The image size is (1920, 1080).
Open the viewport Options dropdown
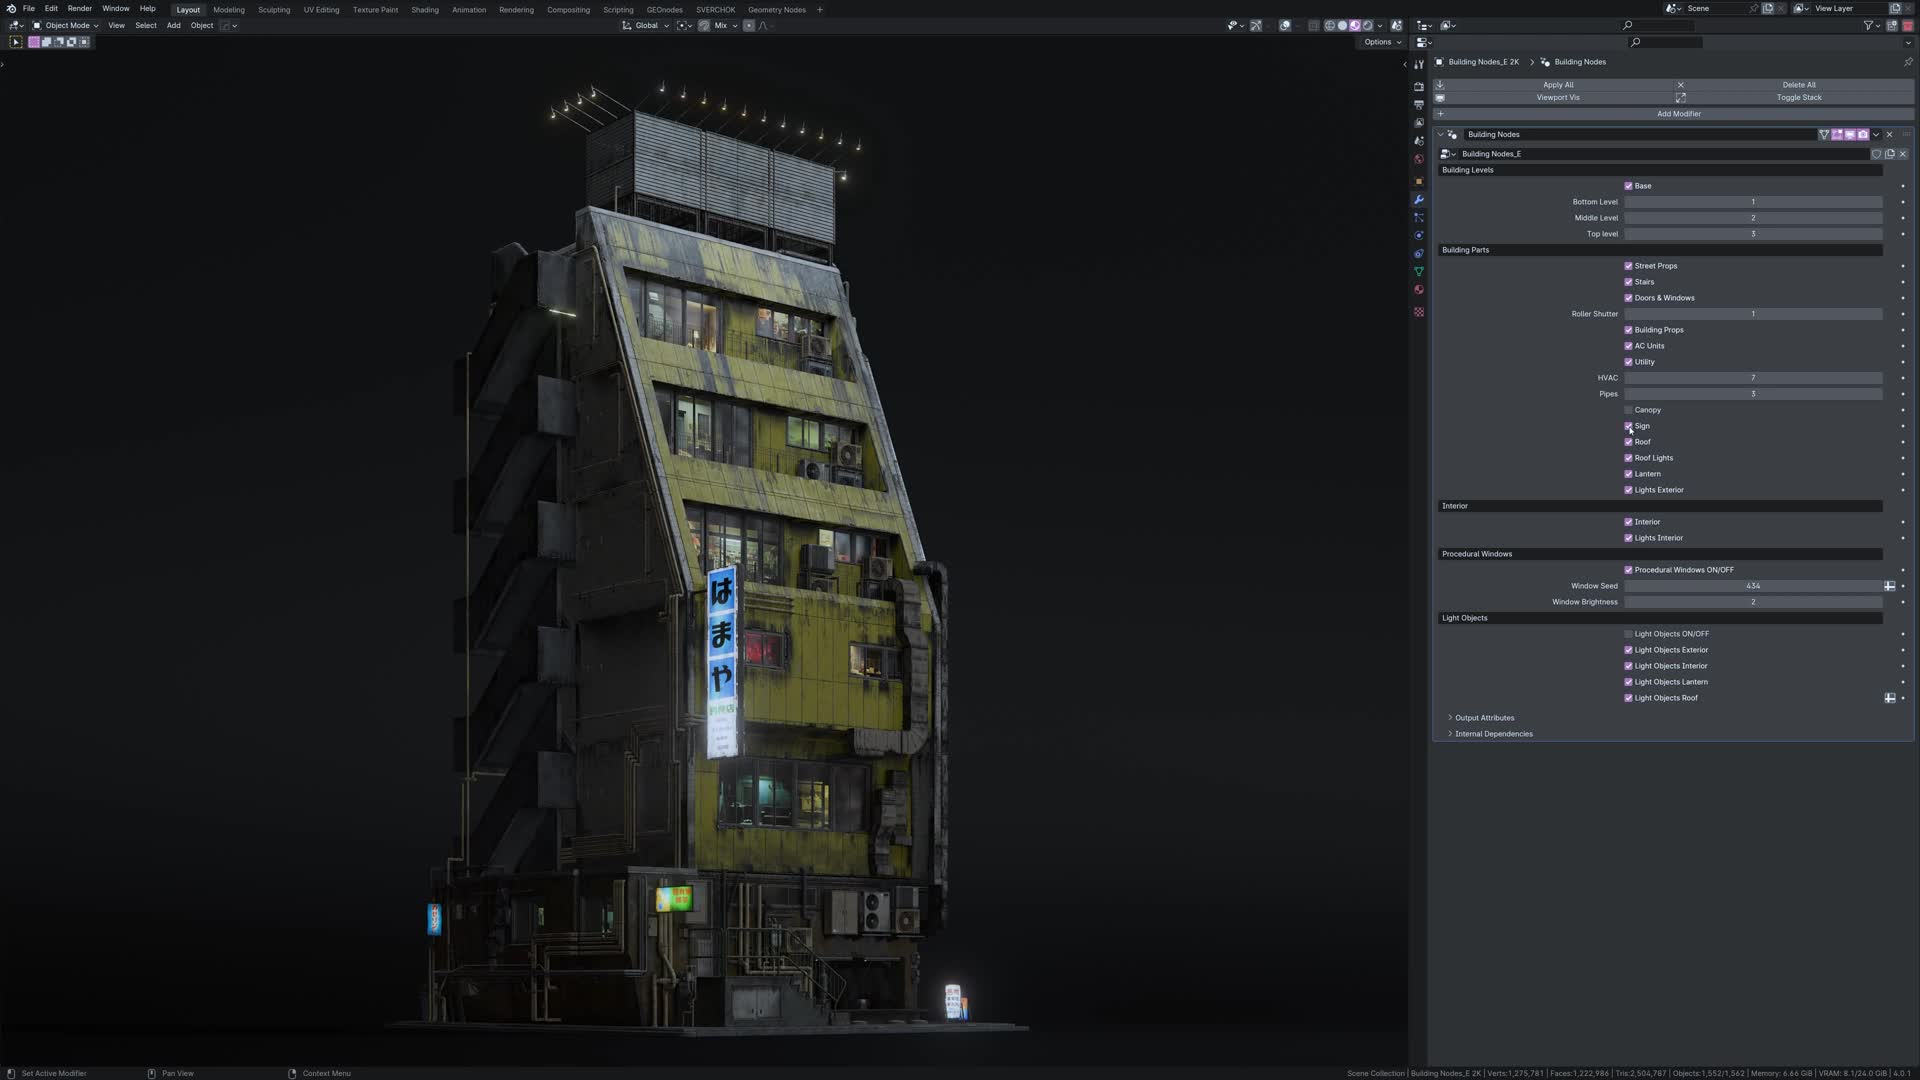1383,42
